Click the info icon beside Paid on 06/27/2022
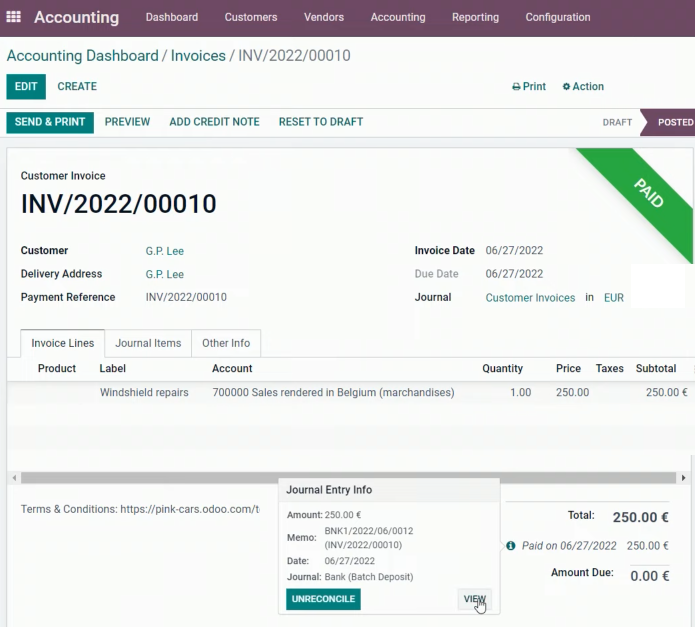This screenshot has width=695, height=627. pos(511,545)
